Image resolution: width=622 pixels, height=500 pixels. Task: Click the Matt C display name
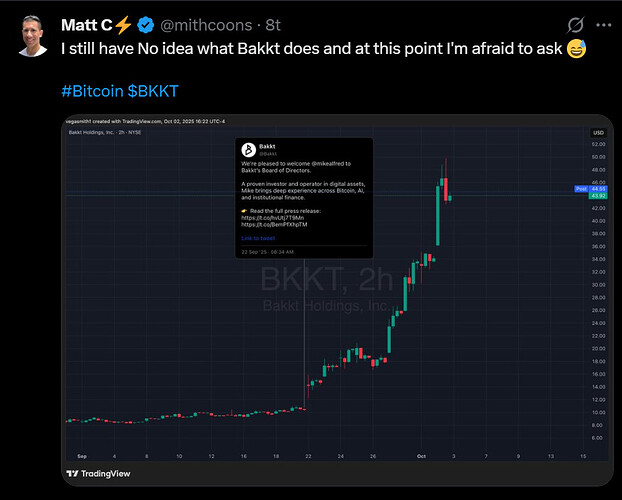tap(87, 25)
